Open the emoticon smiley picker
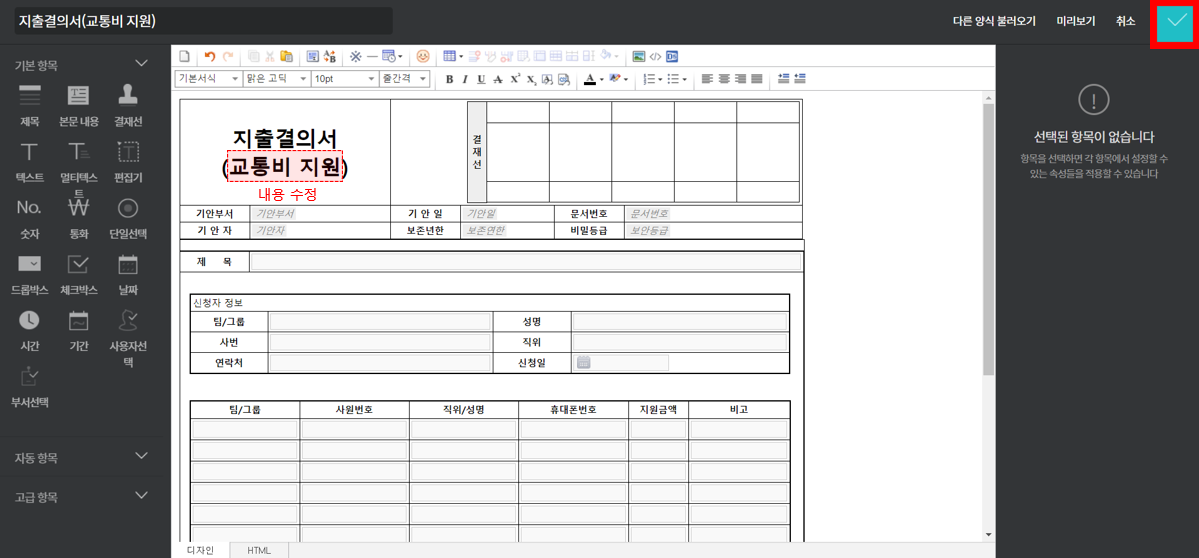Image resolution: width=1199 pixels, height=558 pixels. pyautogui.click(x=423, y=56)
